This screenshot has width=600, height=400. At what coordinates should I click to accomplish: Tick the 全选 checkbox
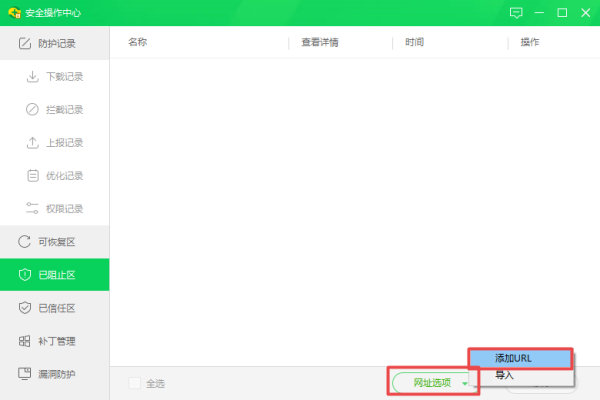pos(135,383)
